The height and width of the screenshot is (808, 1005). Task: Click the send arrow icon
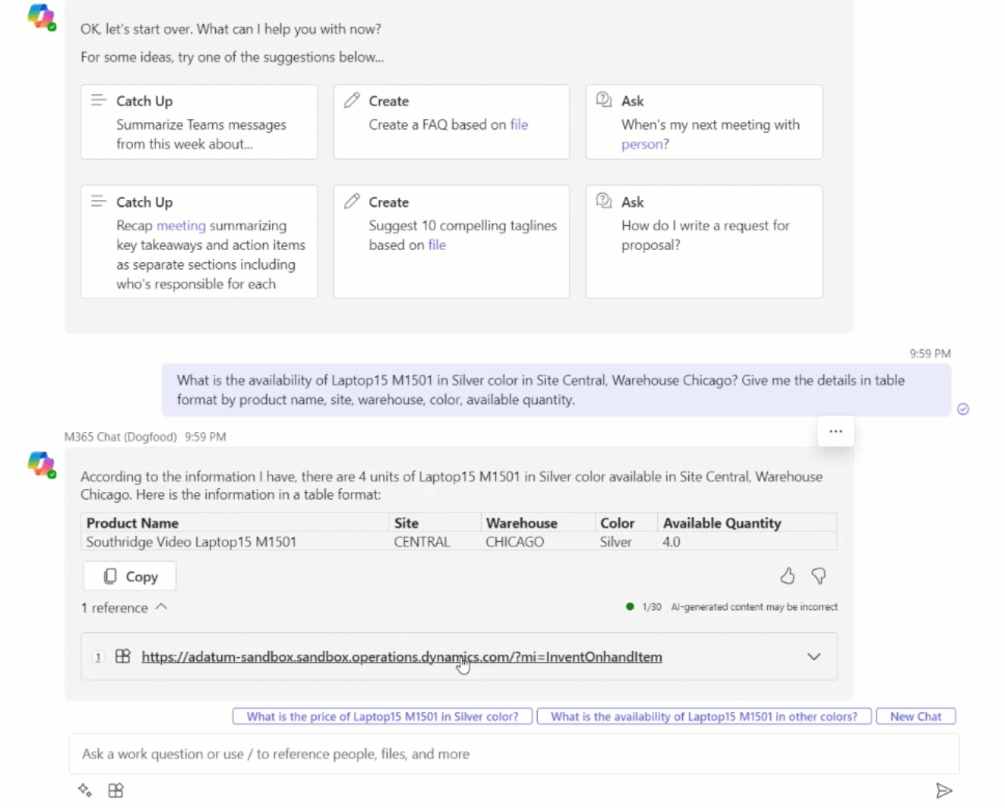[x=943, y=791]
